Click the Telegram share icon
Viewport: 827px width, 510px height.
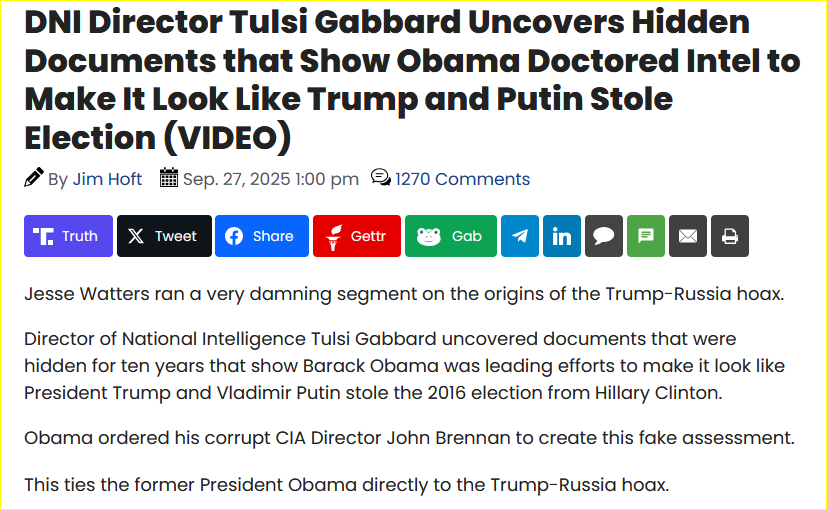point(519,236)
